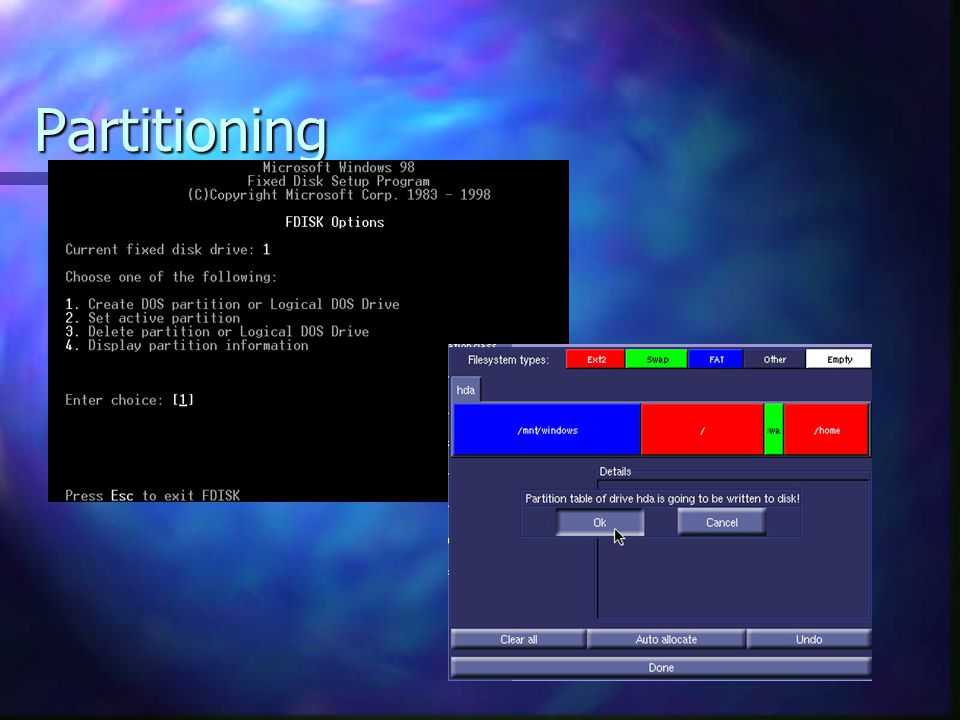Click '1. Create DOS partition' option text

tap(232, 304)
